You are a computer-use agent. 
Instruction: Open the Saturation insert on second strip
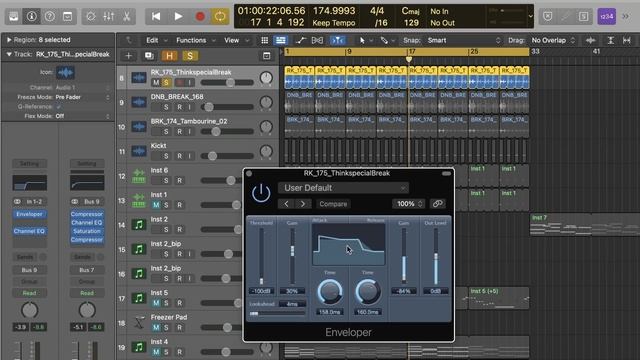87,231
